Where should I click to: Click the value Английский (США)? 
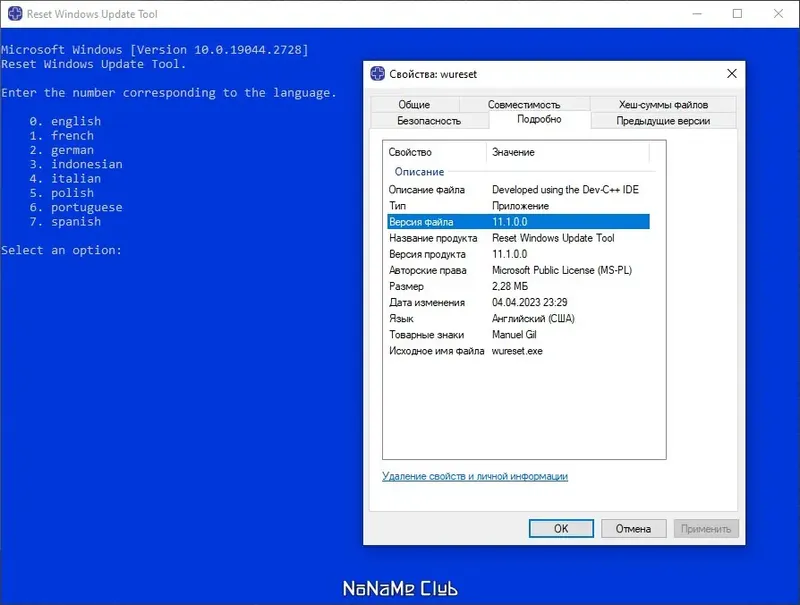point(533,319)
